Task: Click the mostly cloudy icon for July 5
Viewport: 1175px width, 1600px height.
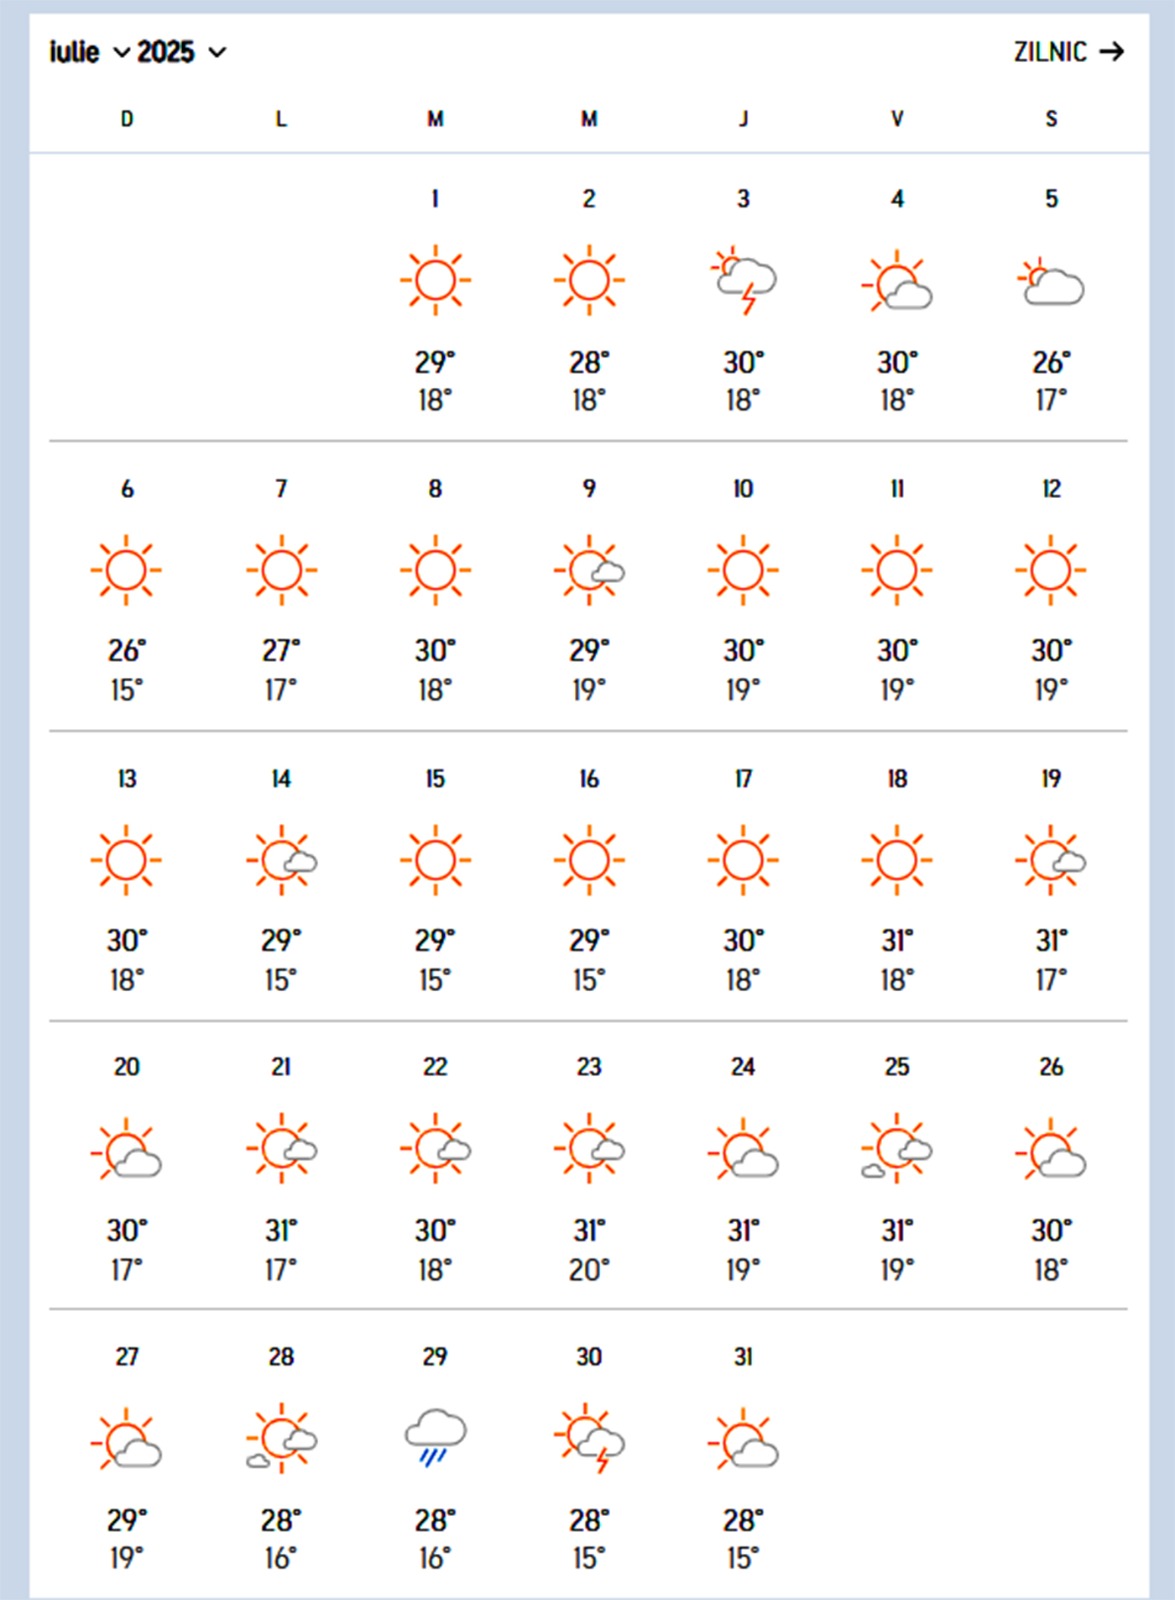Action: 1051,282
